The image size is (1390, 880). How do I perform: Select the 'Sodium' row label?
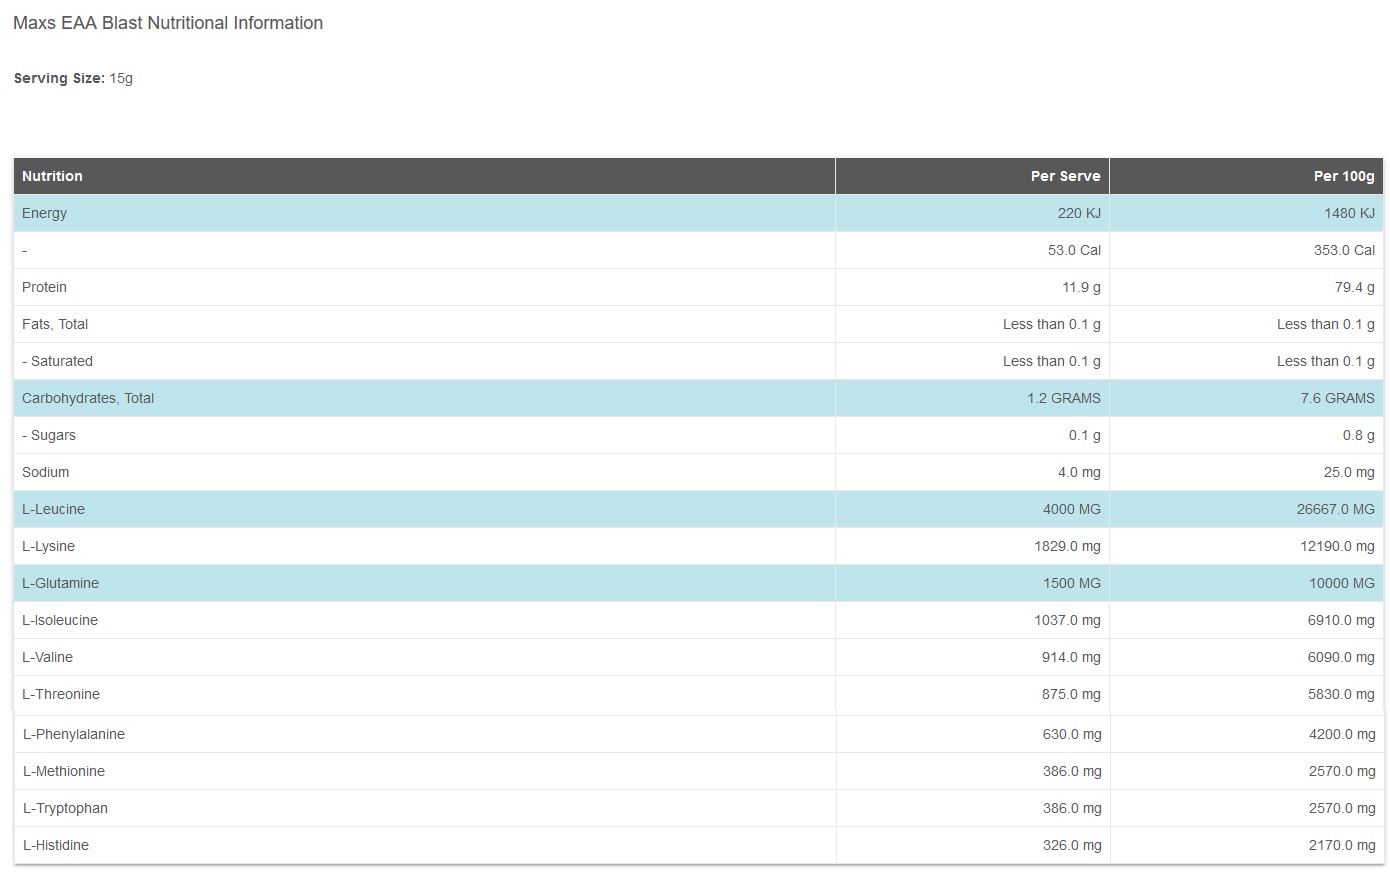click(x=45, y=472)
